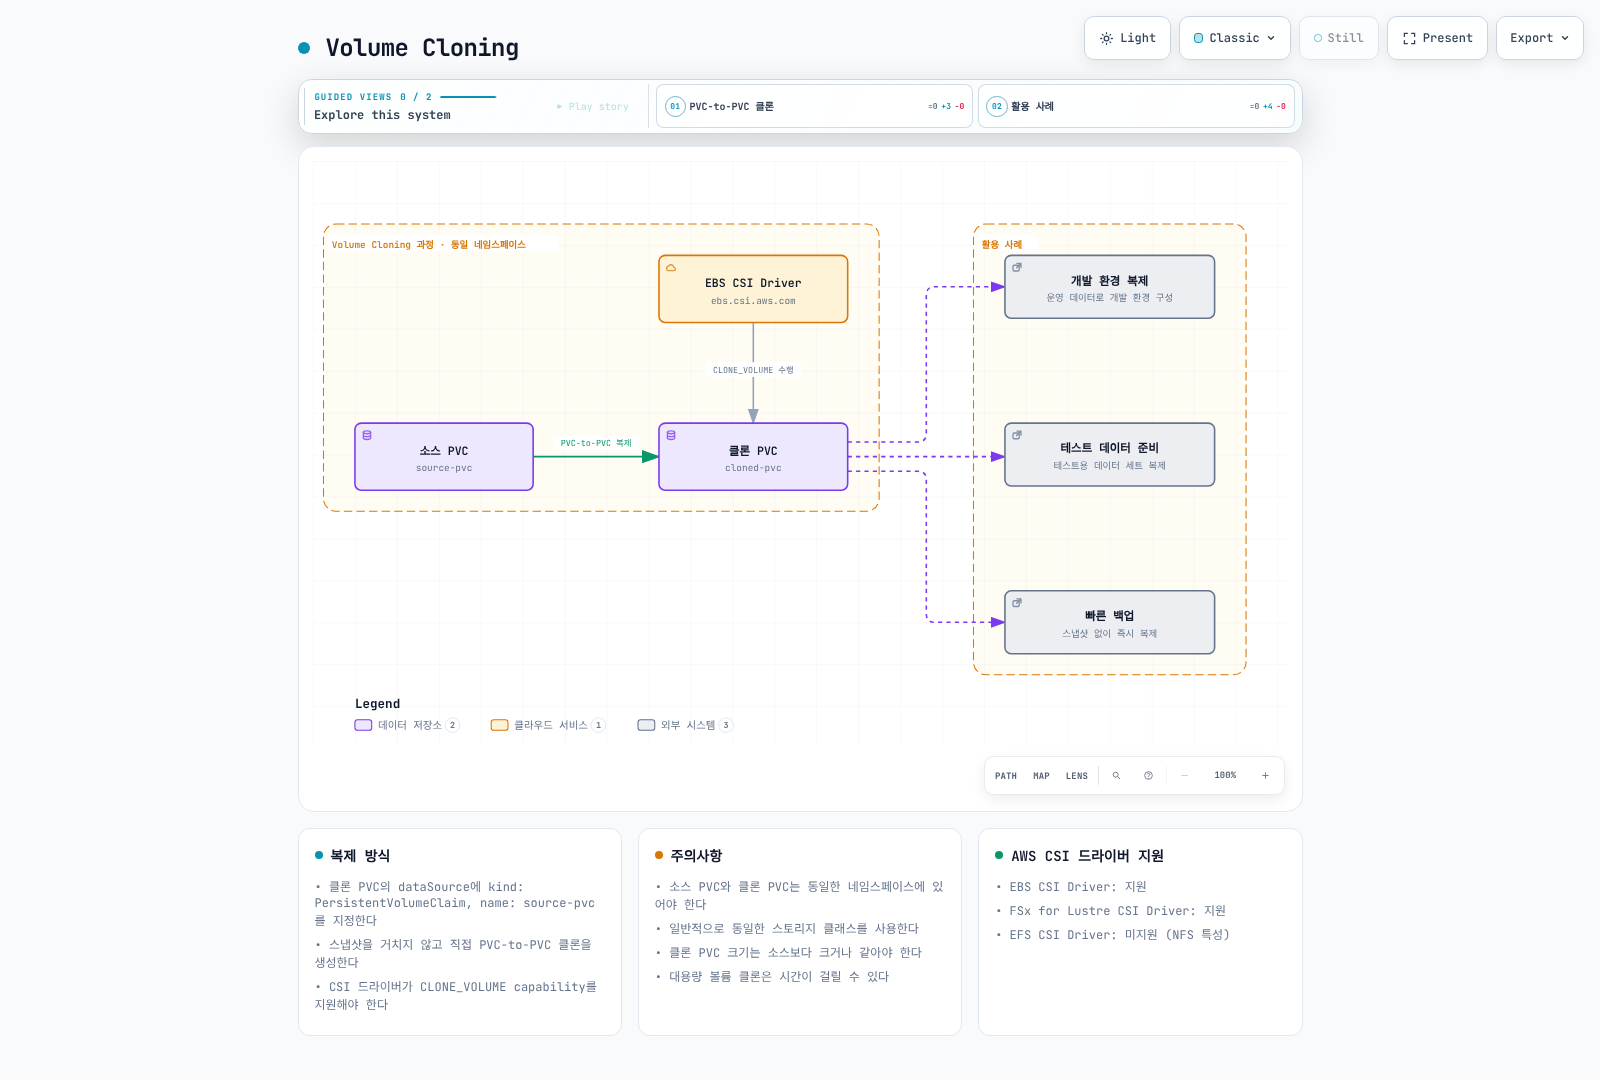This screenshot has width=1600, height=1080.
Task: Zoom in with the plus button
Action: [1265, 776]
